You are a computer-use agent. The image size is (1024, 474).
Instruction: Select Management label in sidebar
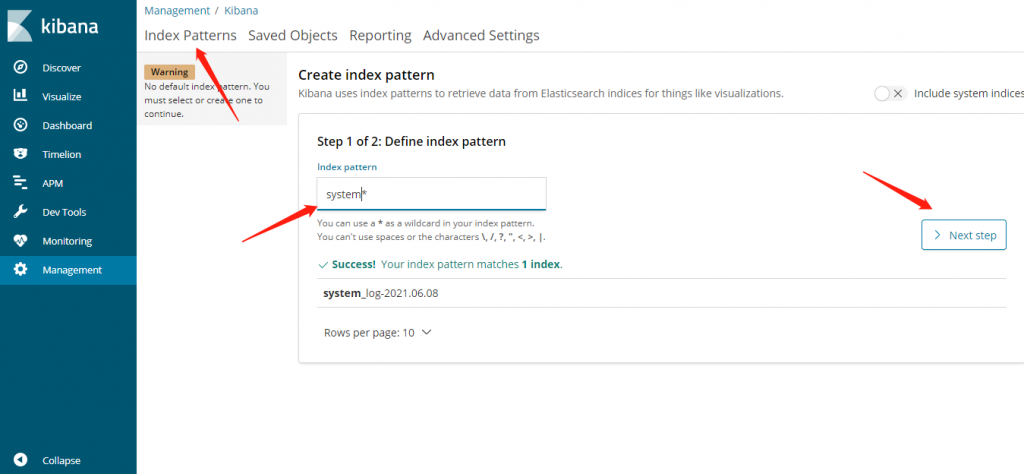pos(72,270)
